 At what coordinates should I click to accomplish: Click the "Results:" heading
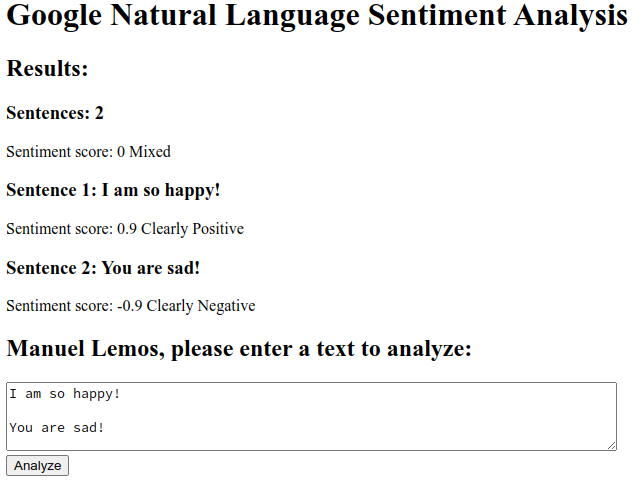pos(47,69)
